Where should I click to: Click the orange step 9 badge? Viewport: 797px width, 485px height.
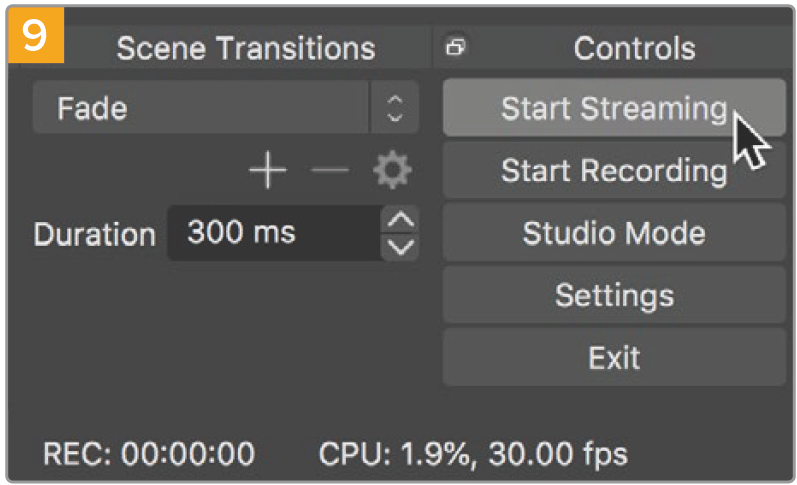coord(35,36)
